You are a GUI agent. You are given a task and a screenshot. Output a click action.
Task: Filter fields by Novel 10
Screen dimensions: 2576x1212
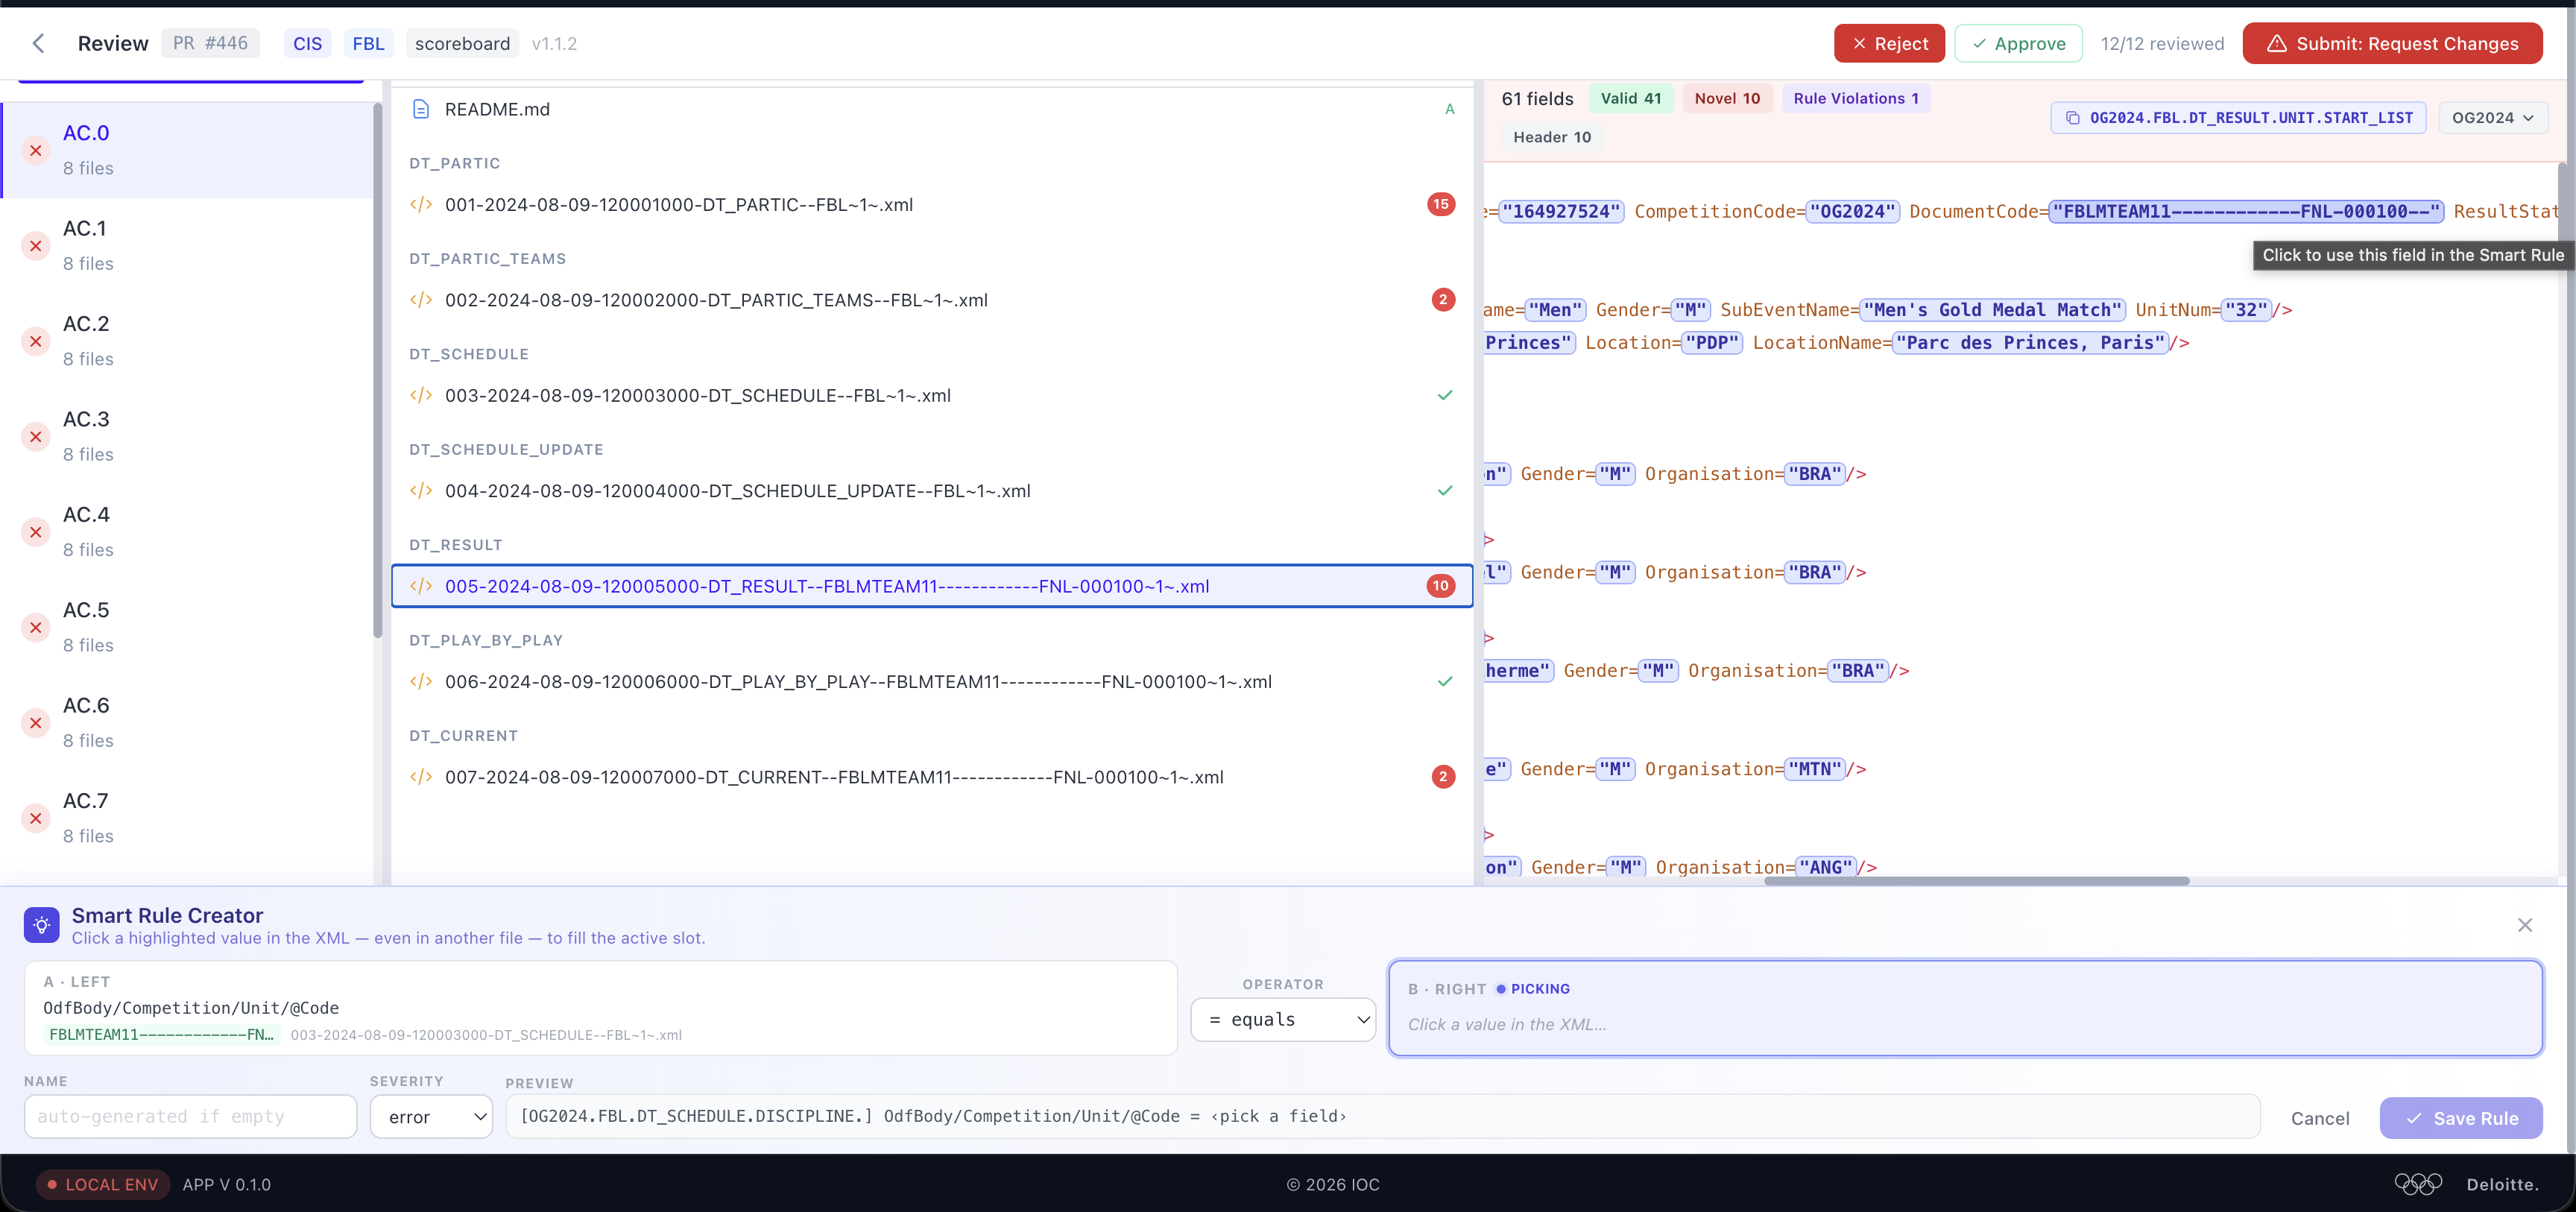[1727, 98]
